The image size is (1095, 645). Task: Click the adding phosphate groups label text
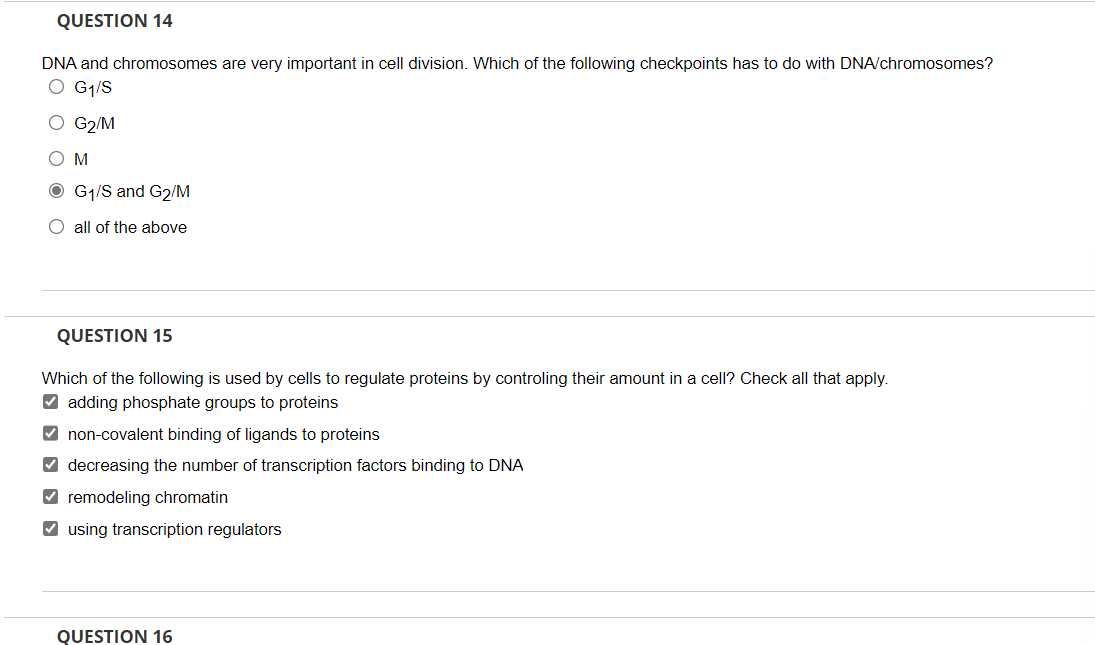(202, 402)
